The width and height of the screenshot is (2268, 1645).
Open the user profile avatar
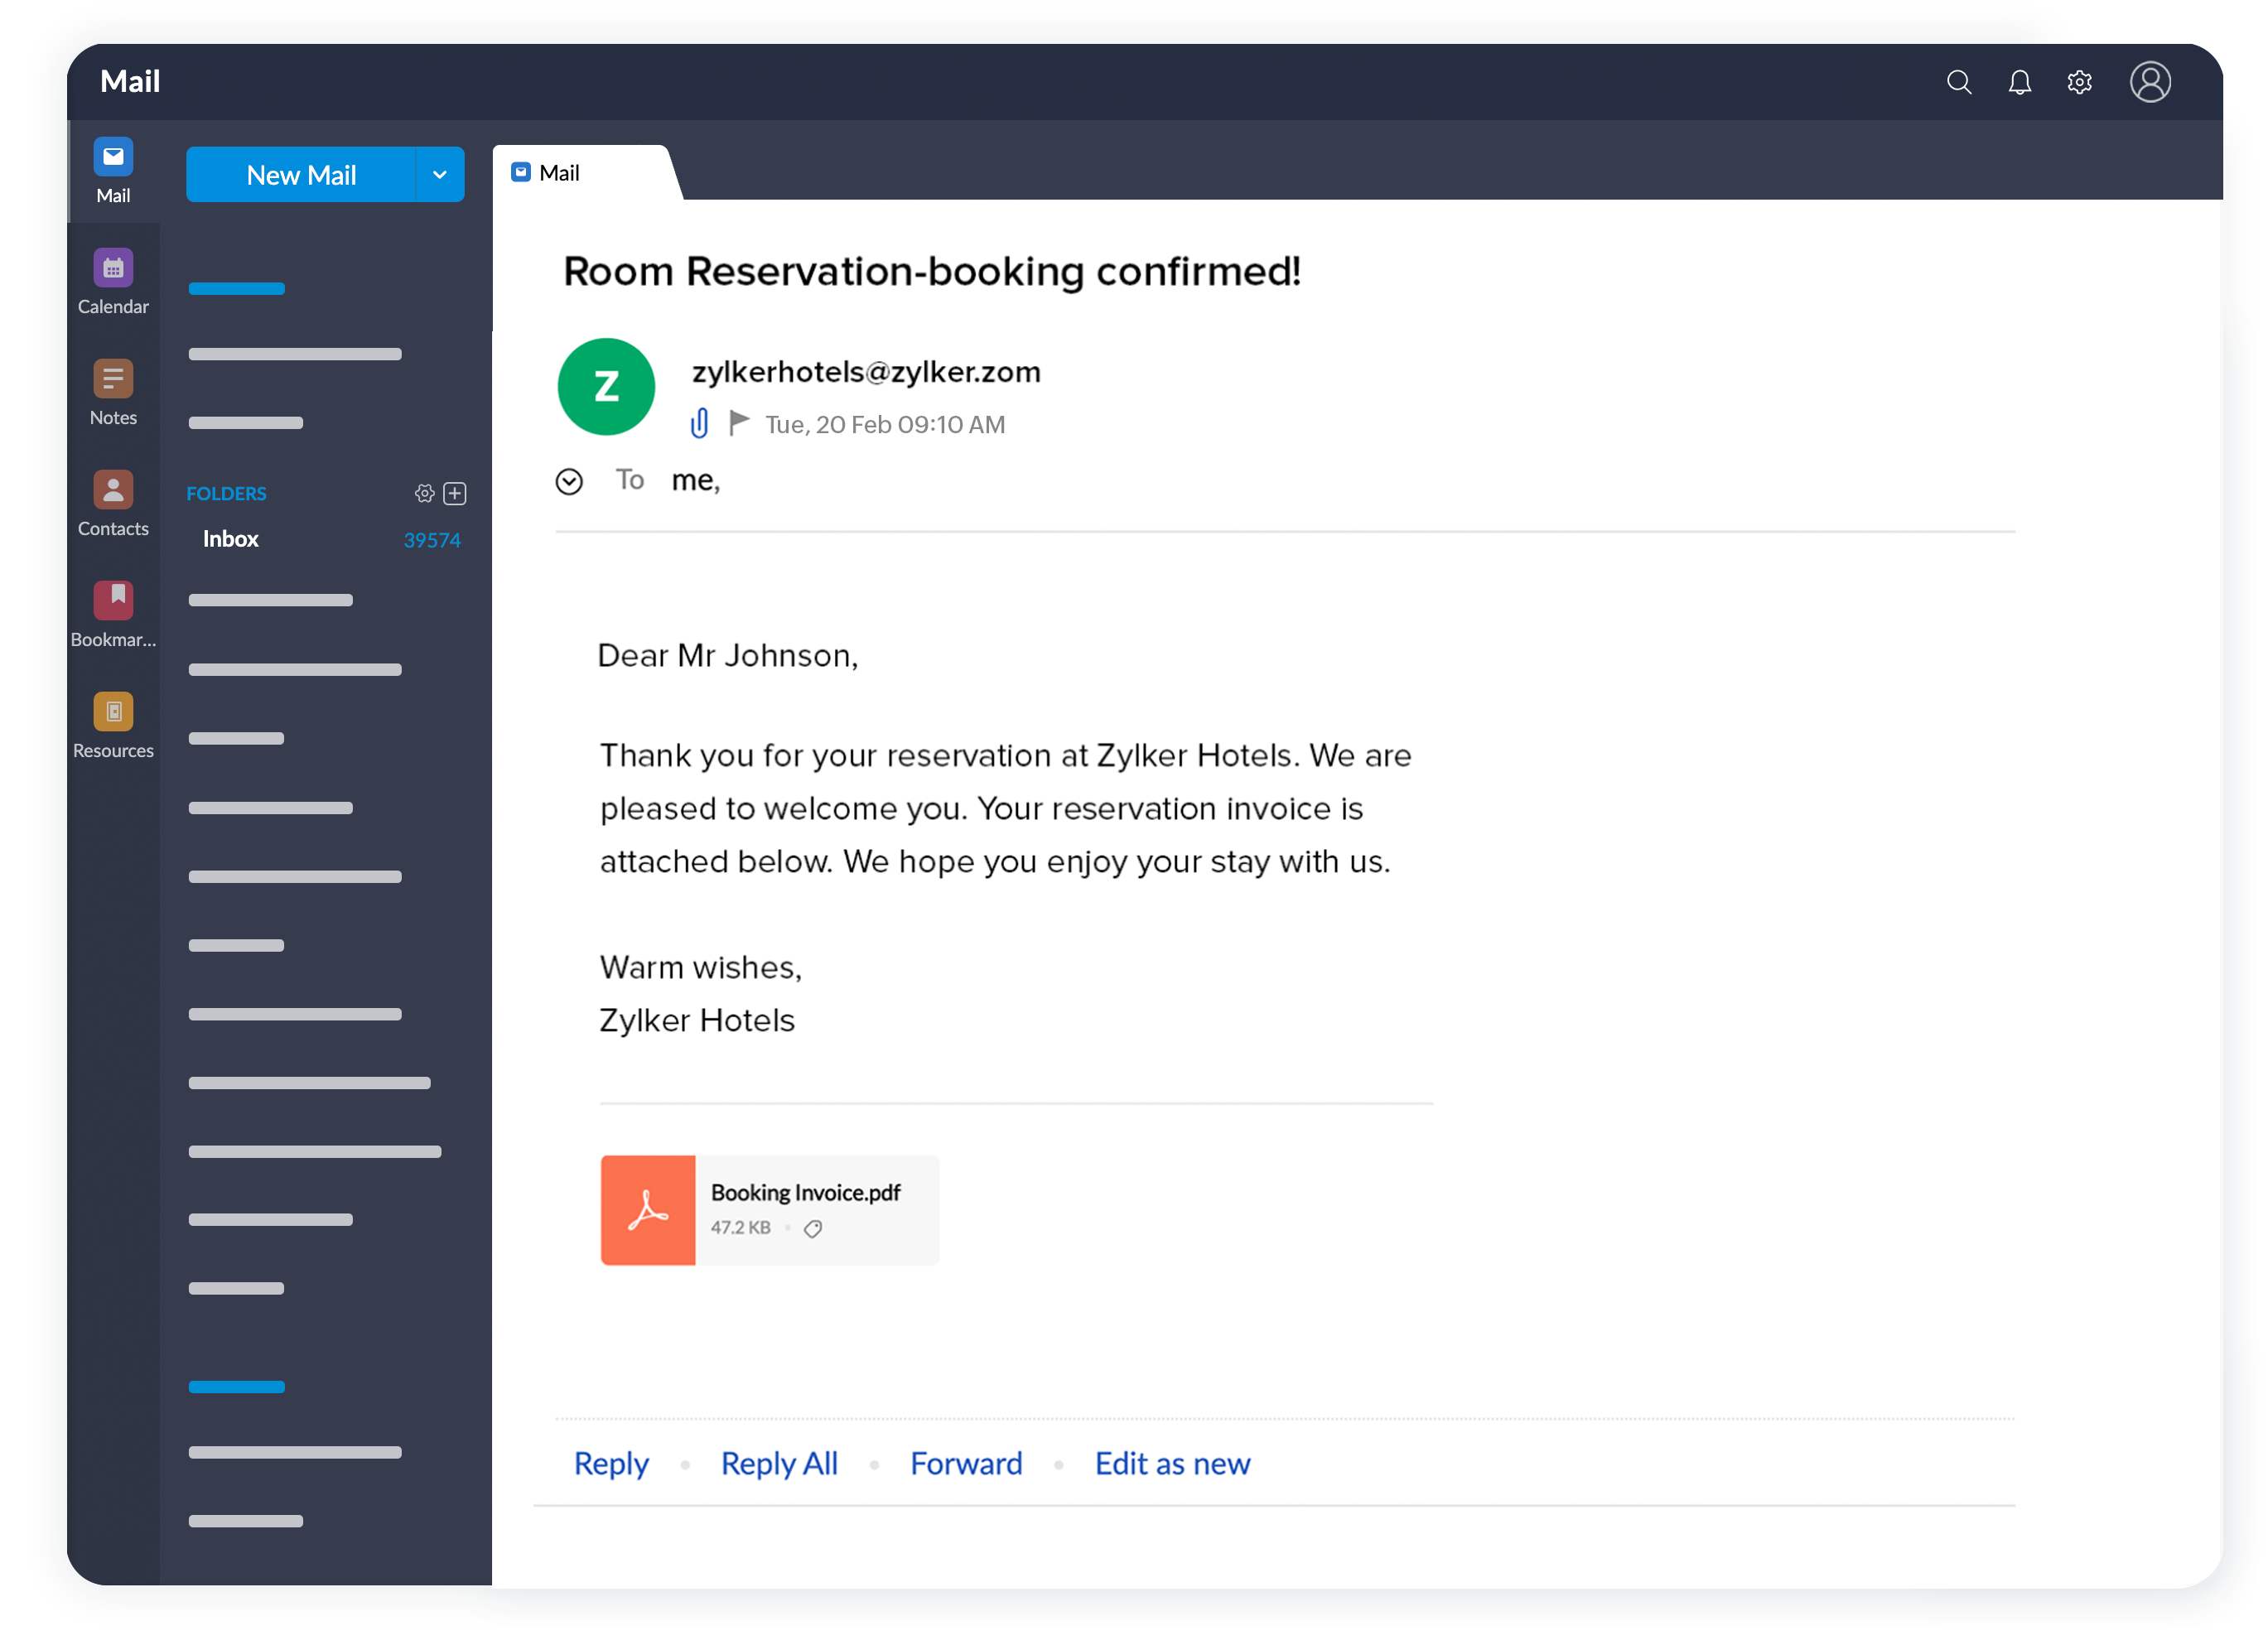click(x=2149, y=82)
